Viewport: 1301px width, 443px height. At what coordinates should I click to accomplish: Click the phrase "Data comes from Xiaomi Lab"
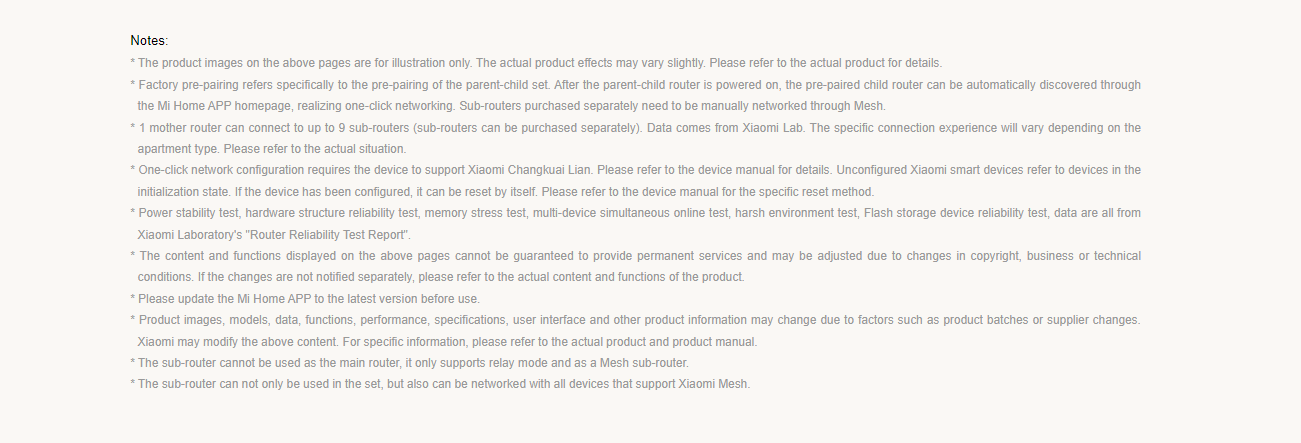coord(726,127)
